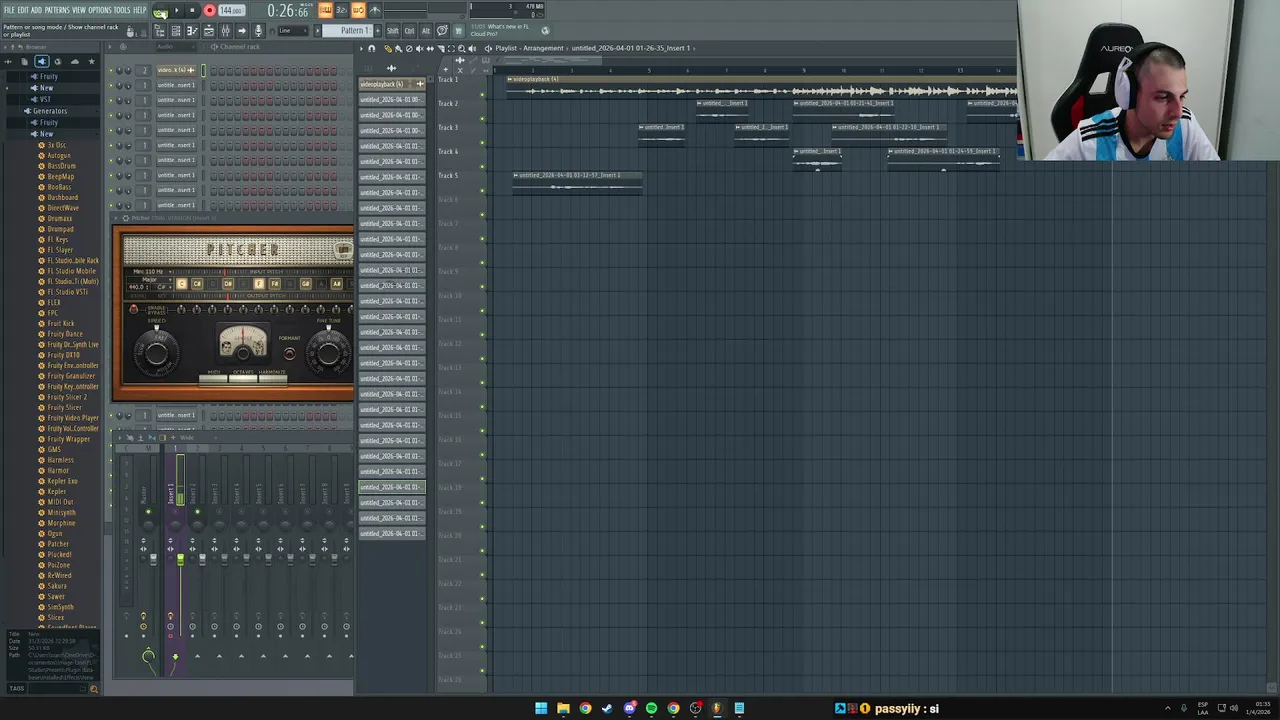This screenshot has width=1280, height=720.
Task: Select the playlist Mute tool
Action: (x=419, y=48)
